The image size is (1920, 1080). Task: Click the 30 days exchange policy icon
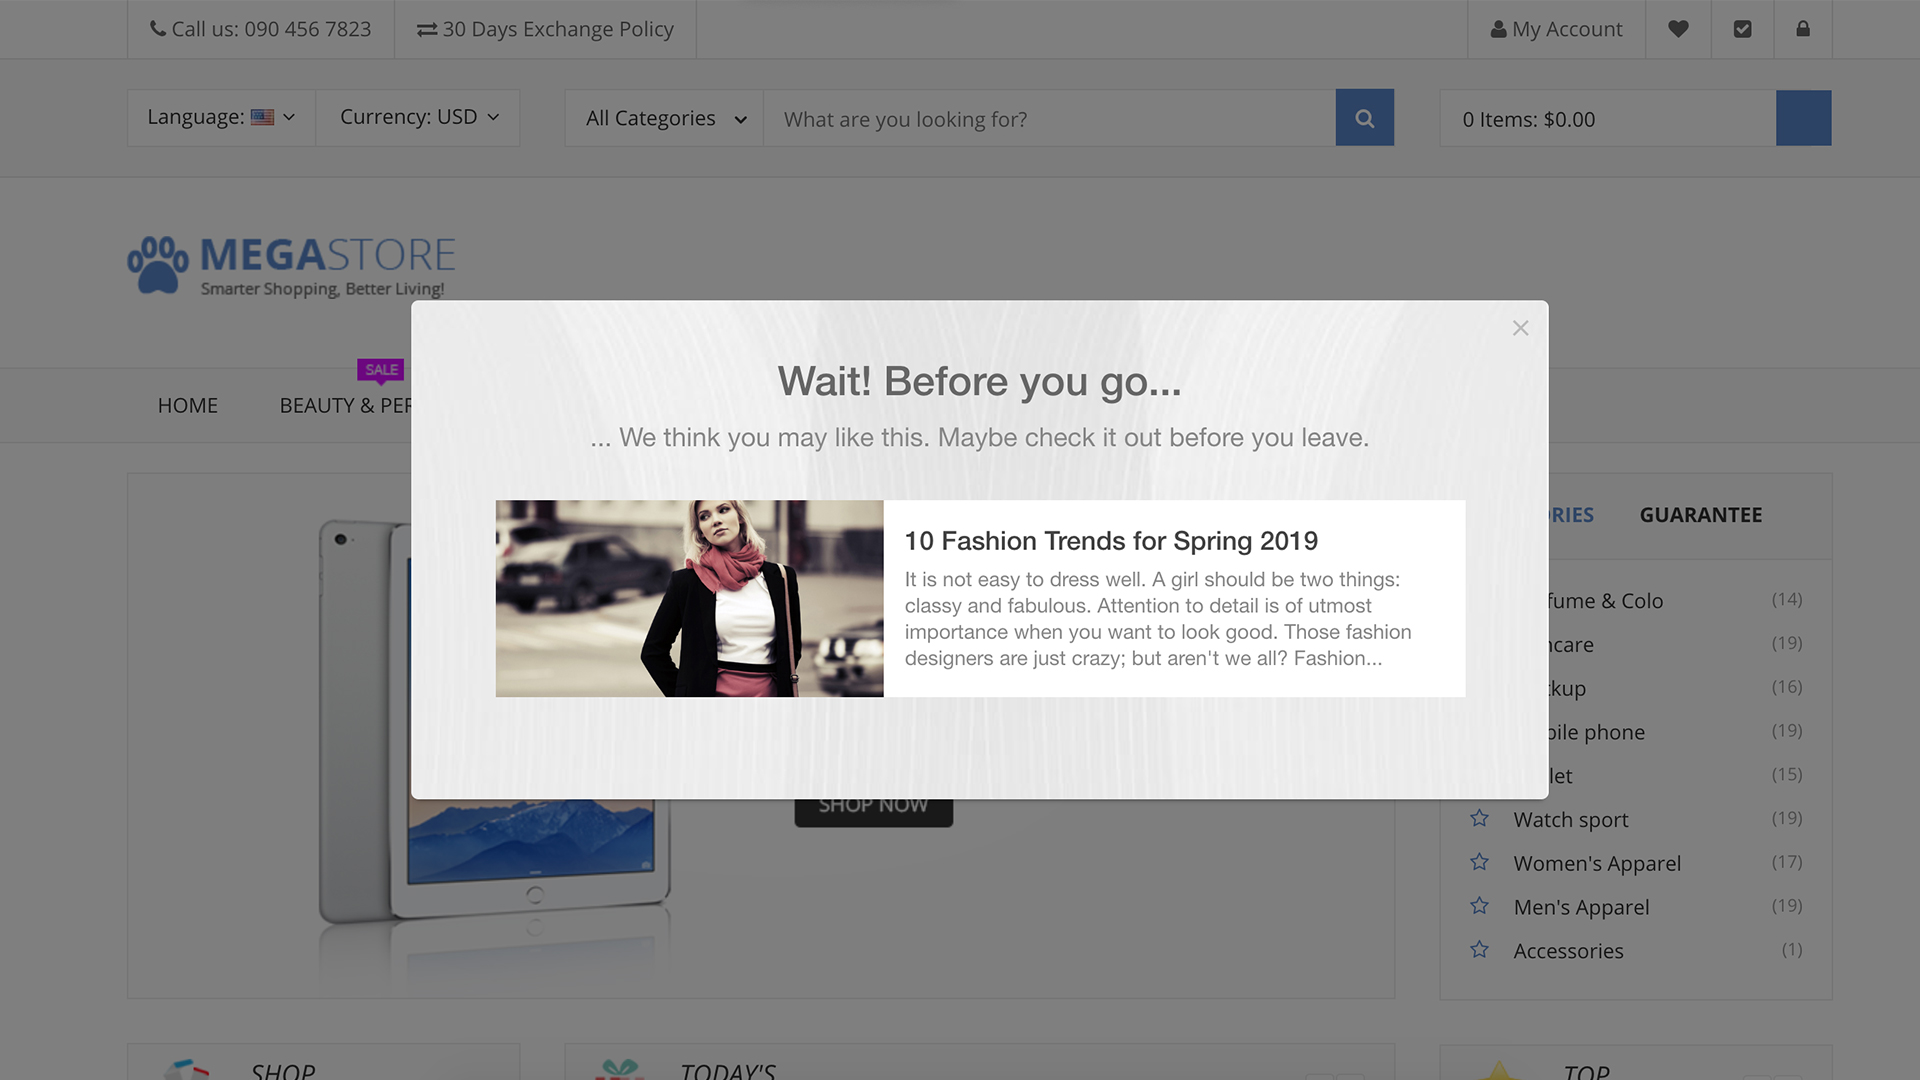(425, 28)
